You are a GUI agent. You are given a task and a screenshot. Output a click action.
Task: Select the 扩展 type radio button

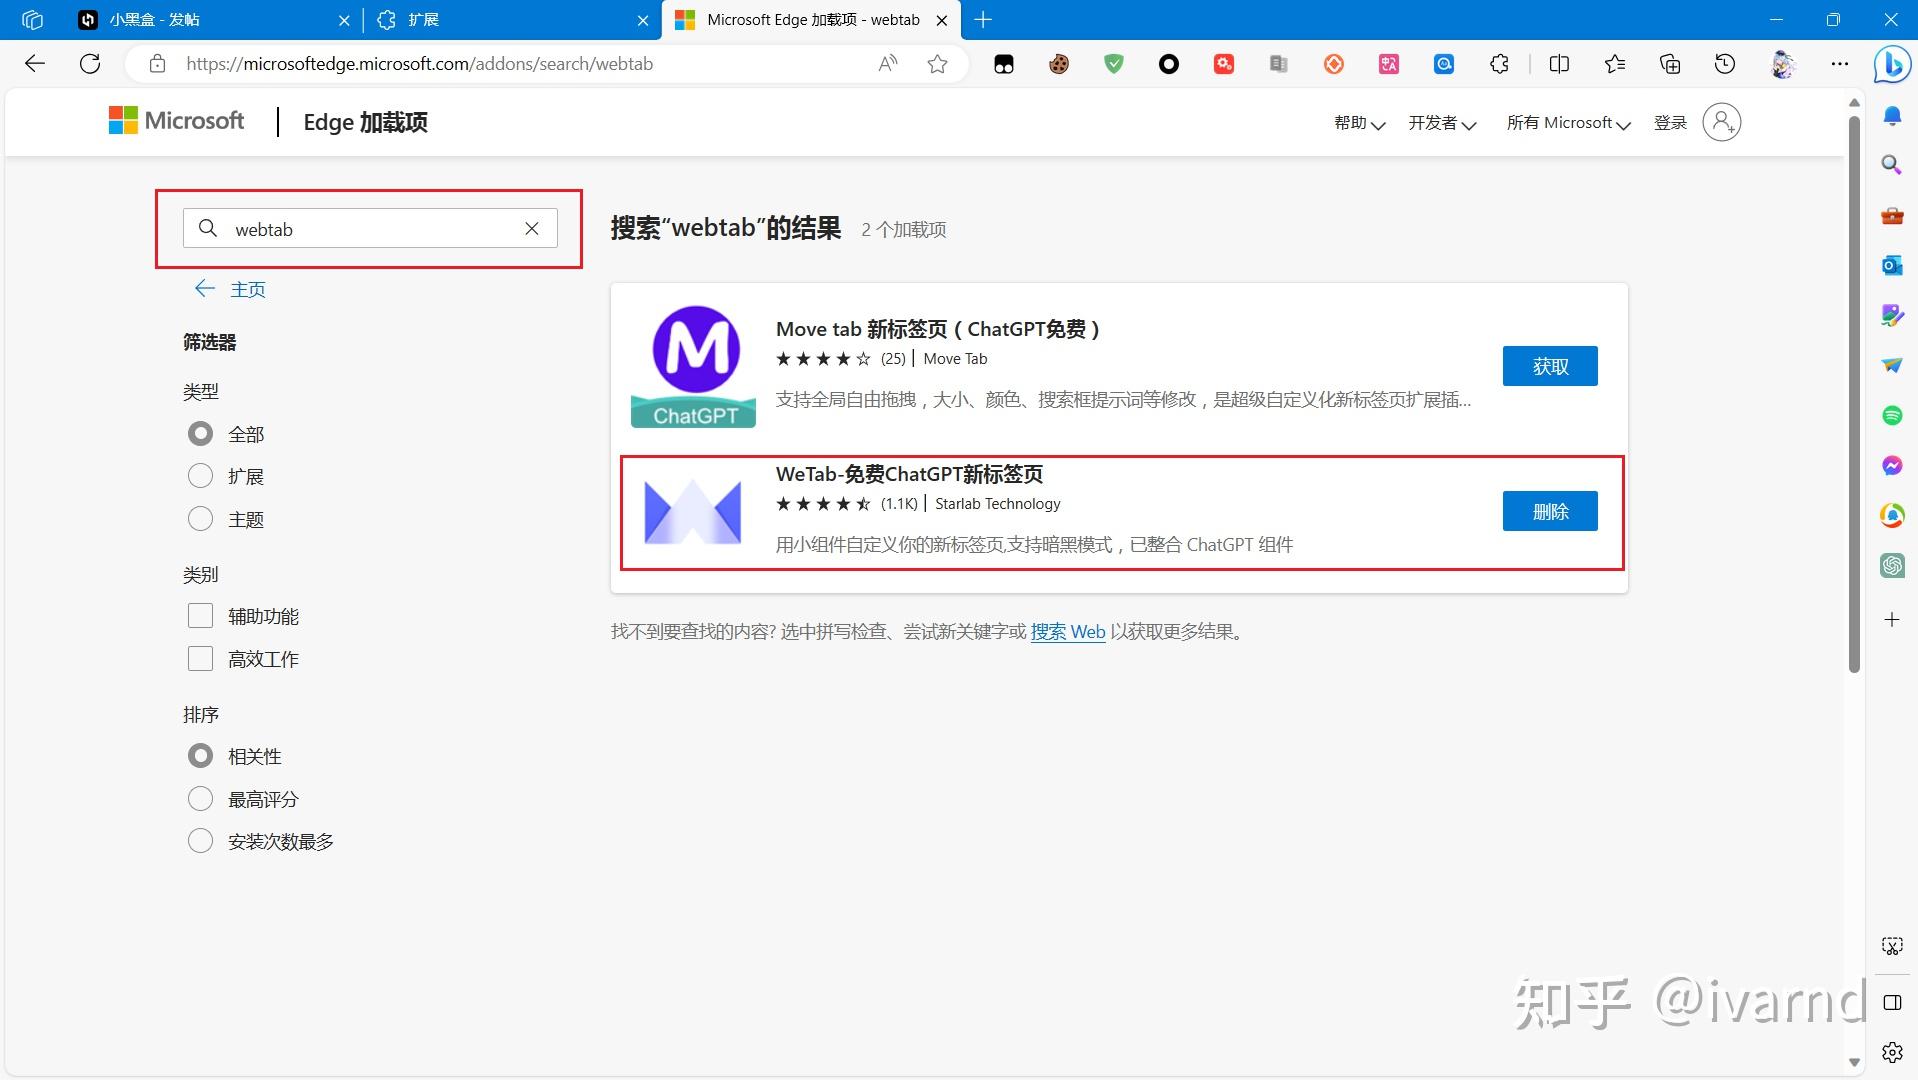click(x=200, y=476)
